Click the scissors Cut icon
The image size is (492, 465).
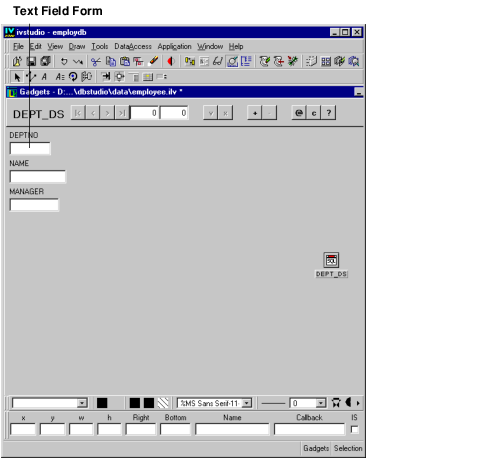96,62
